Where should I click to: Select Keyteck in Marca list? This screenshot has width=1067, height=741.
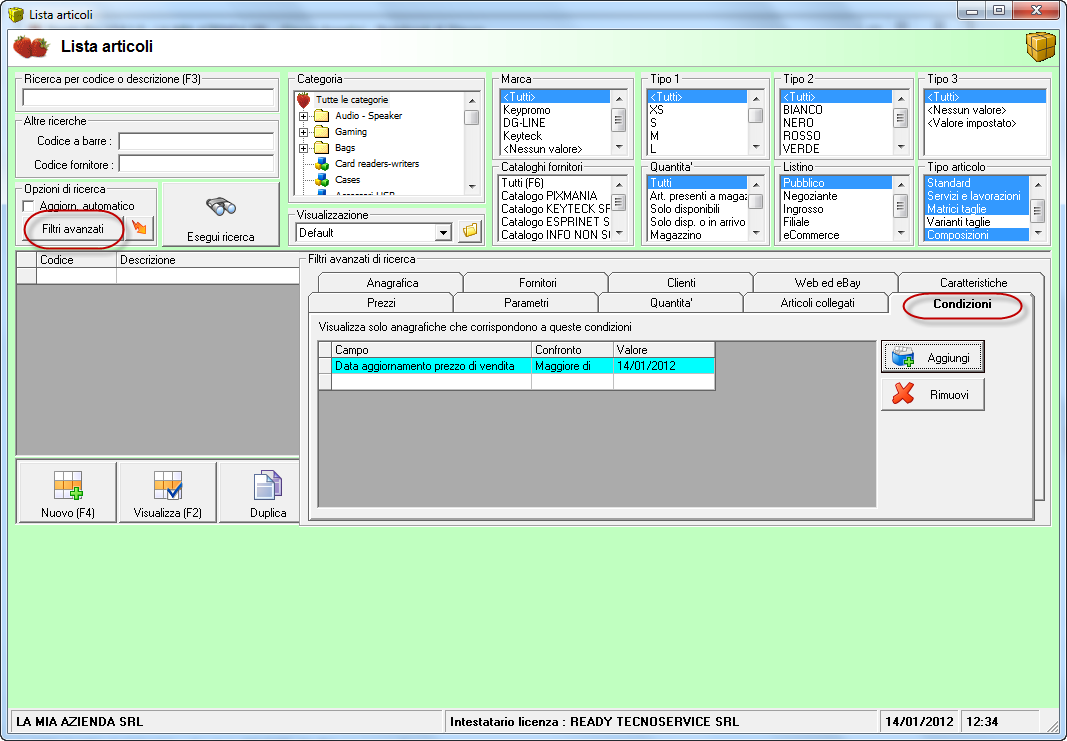555,135
